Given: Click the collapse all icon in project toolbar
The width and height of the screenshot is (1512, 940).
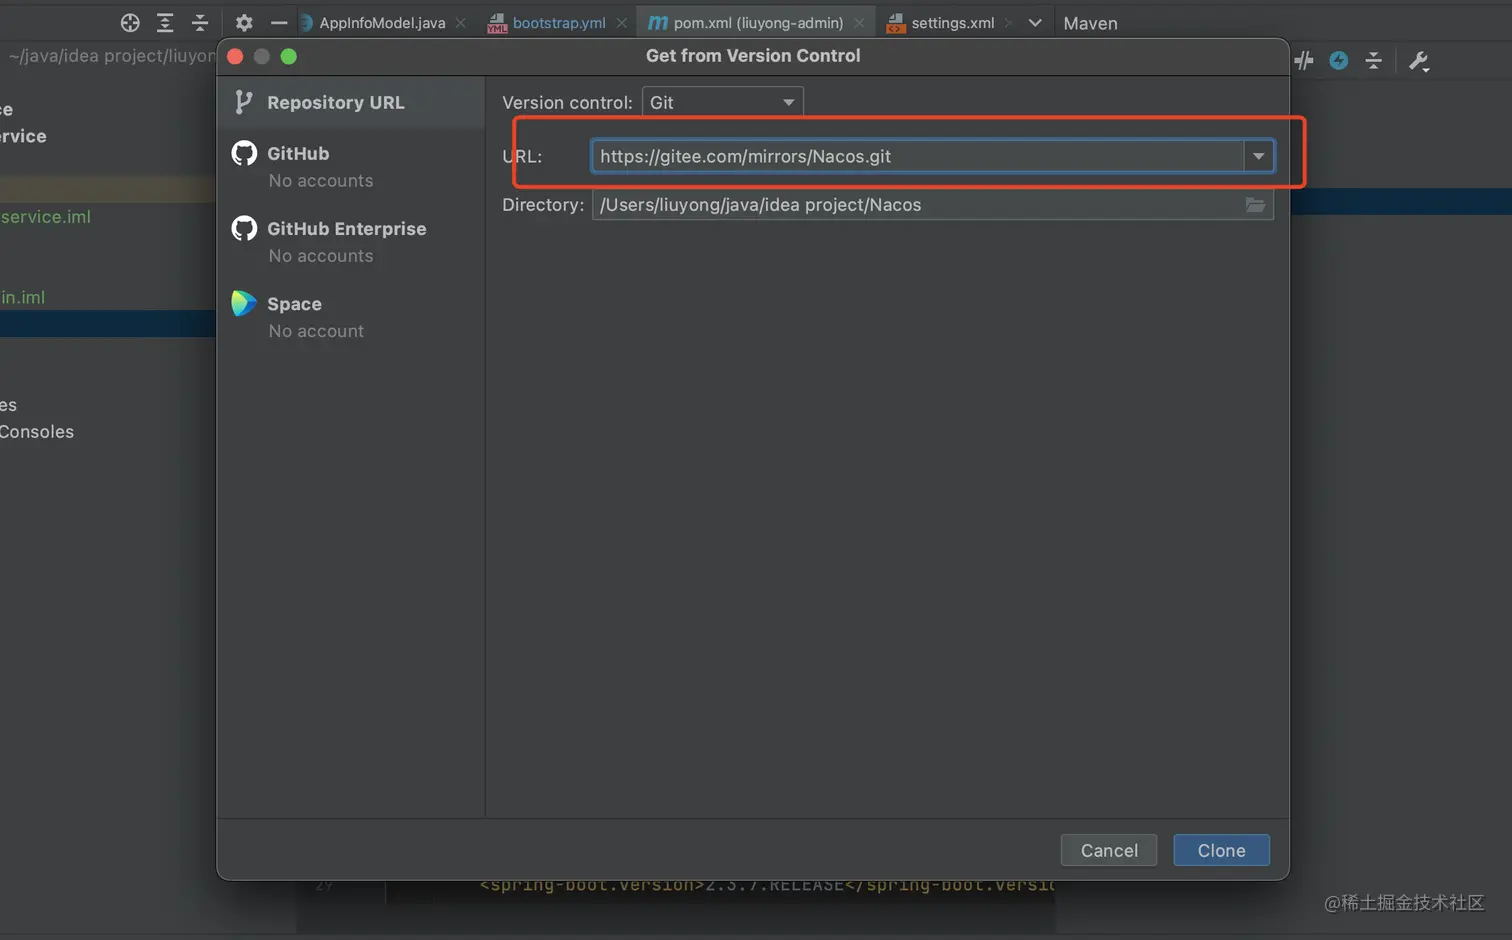Looking at the screenshot, I should pyautogui.click(x=200, y=22).
